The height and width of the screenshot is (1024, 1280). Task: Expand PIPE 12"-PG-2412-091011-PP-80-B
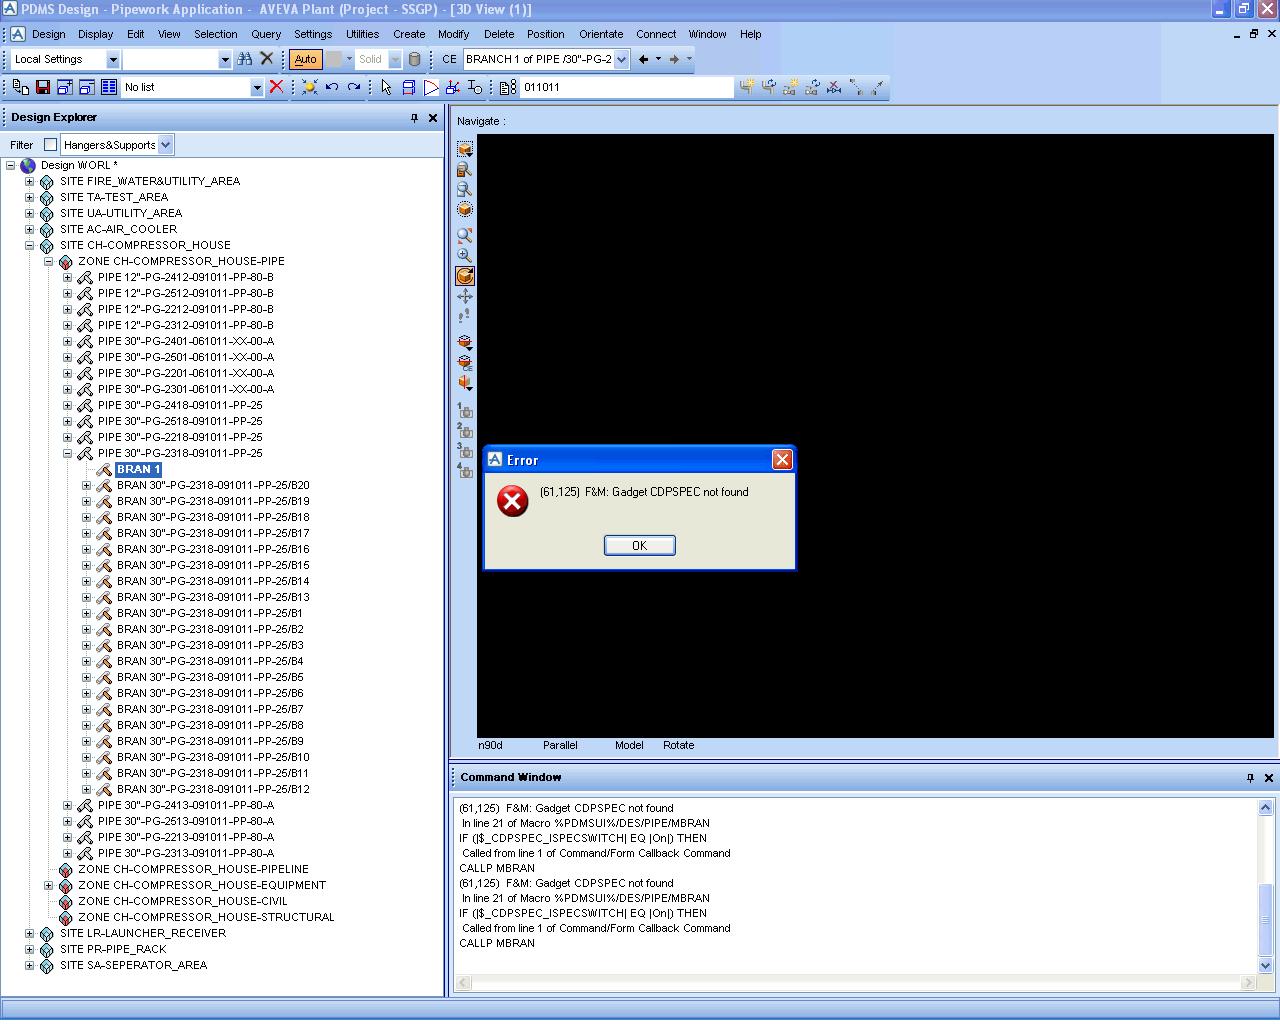(68, 277)
